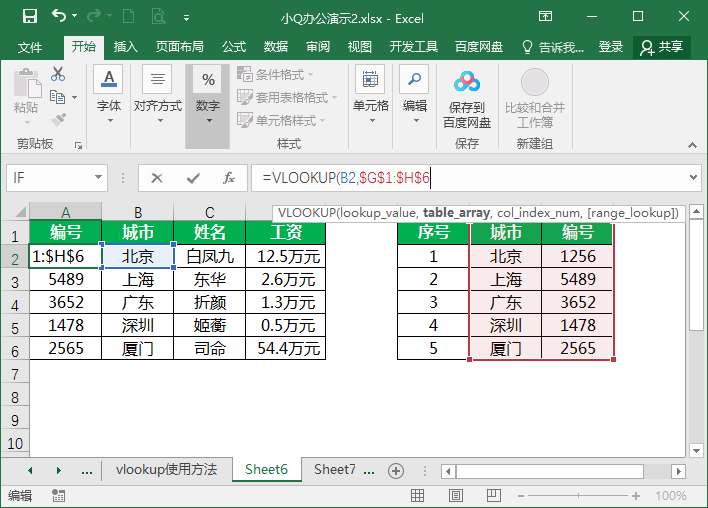708x508 pixels.
Task: Open the vlookup使用方法 sheet tab
Action: [166, 470]
